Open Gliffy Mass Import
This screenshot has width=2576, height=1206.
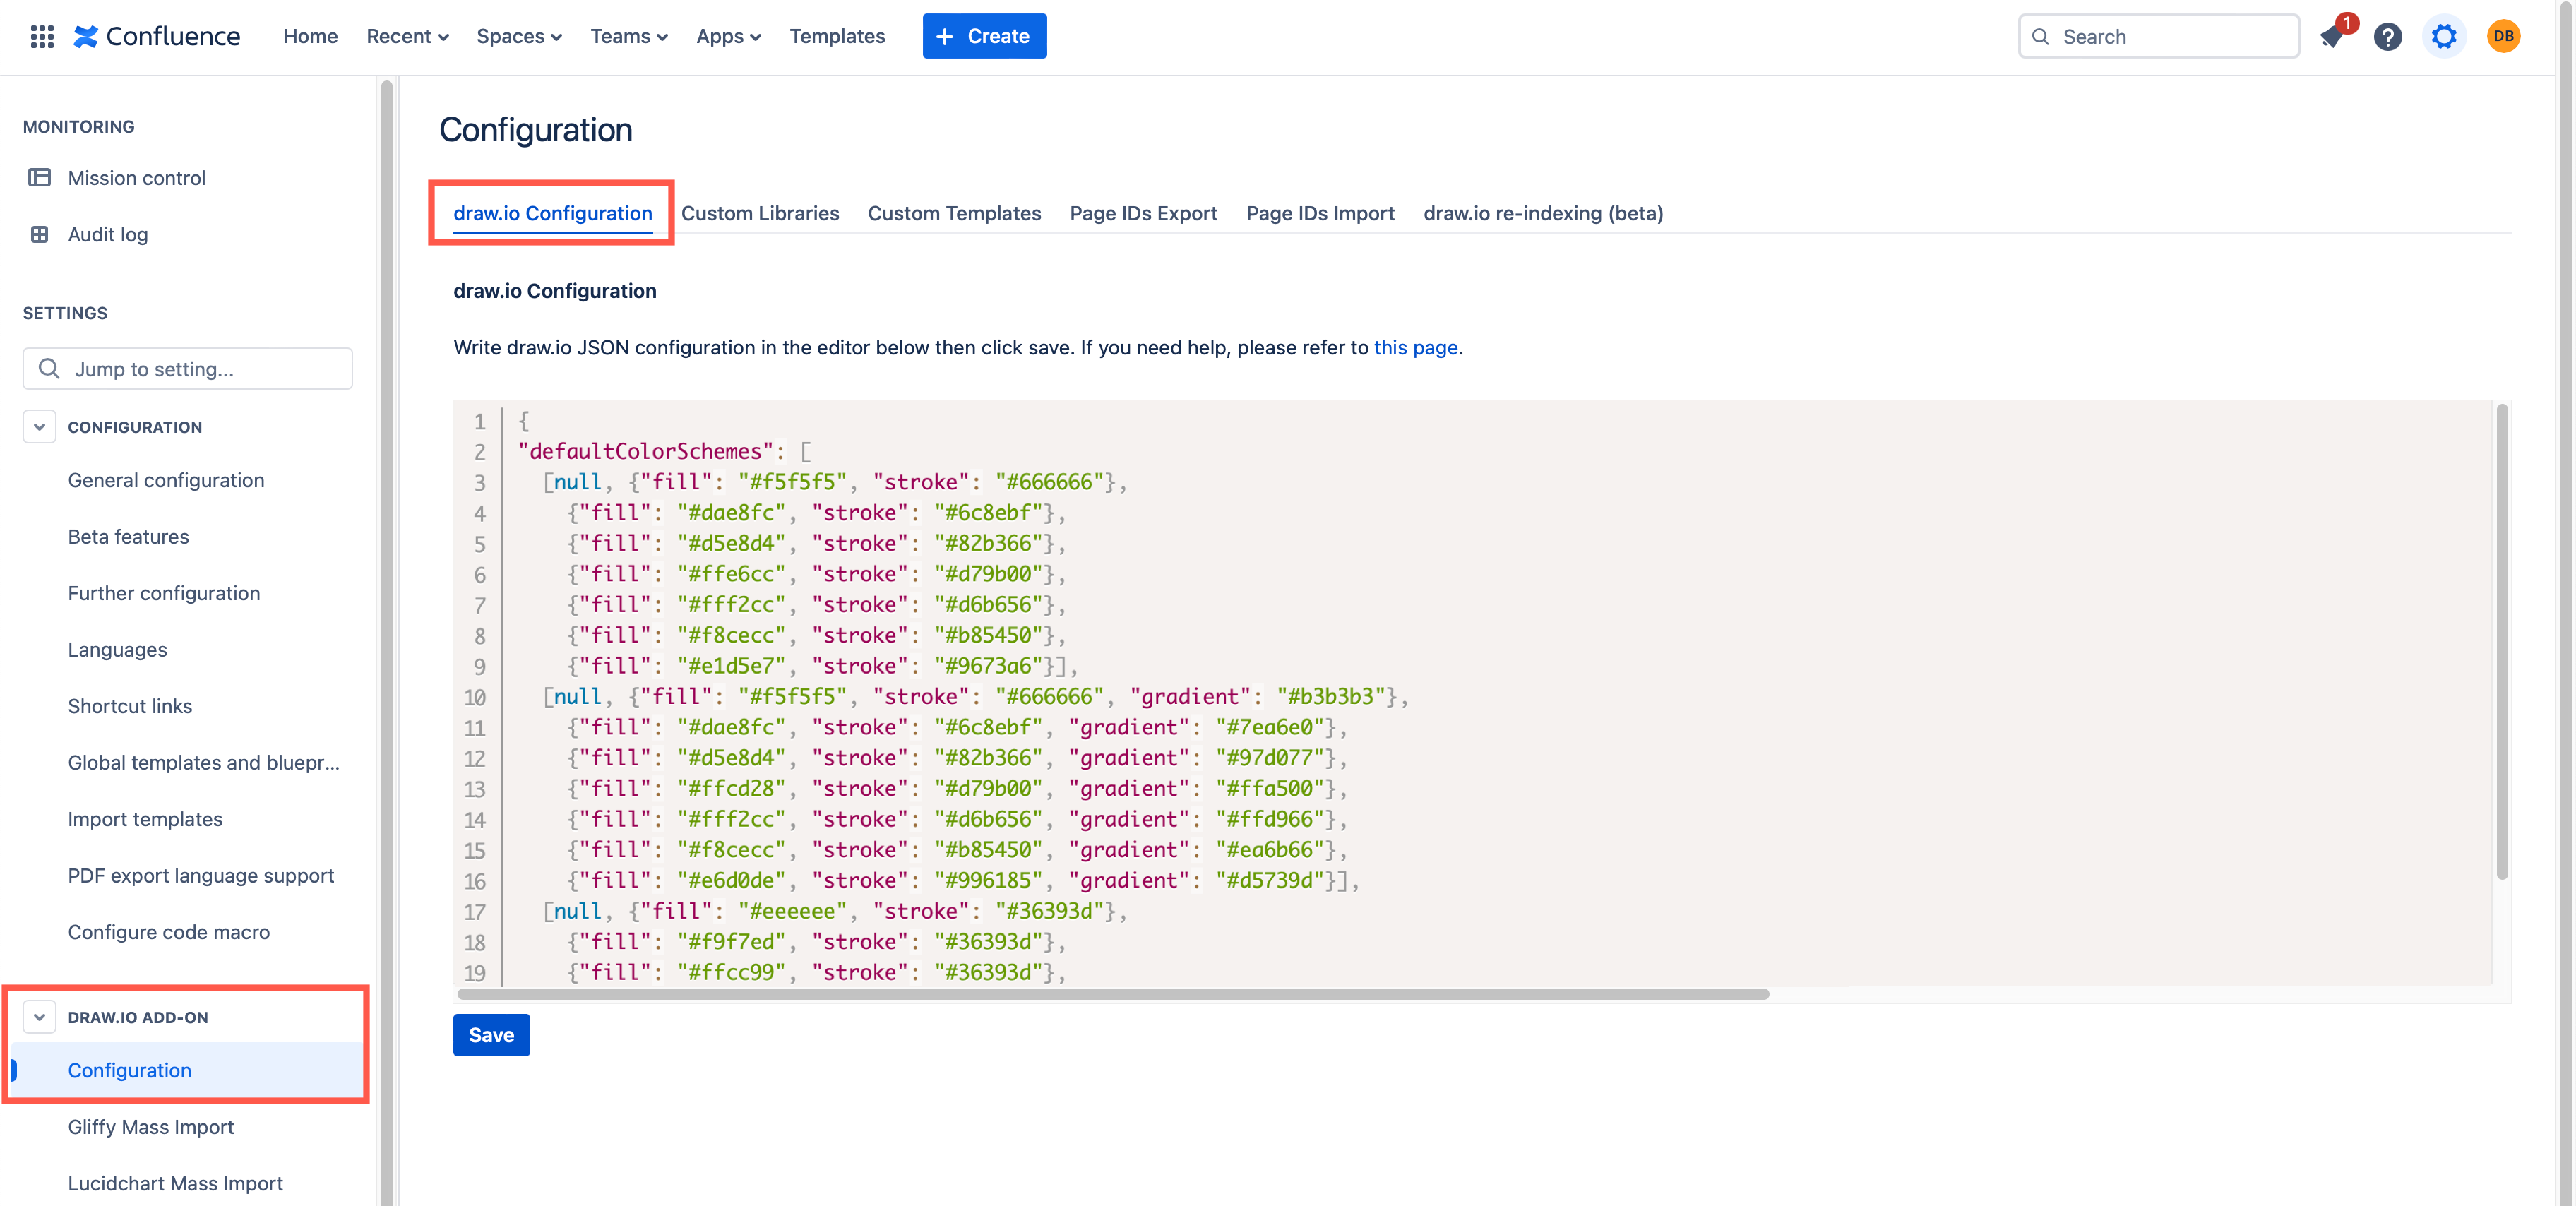(151, 1127)
